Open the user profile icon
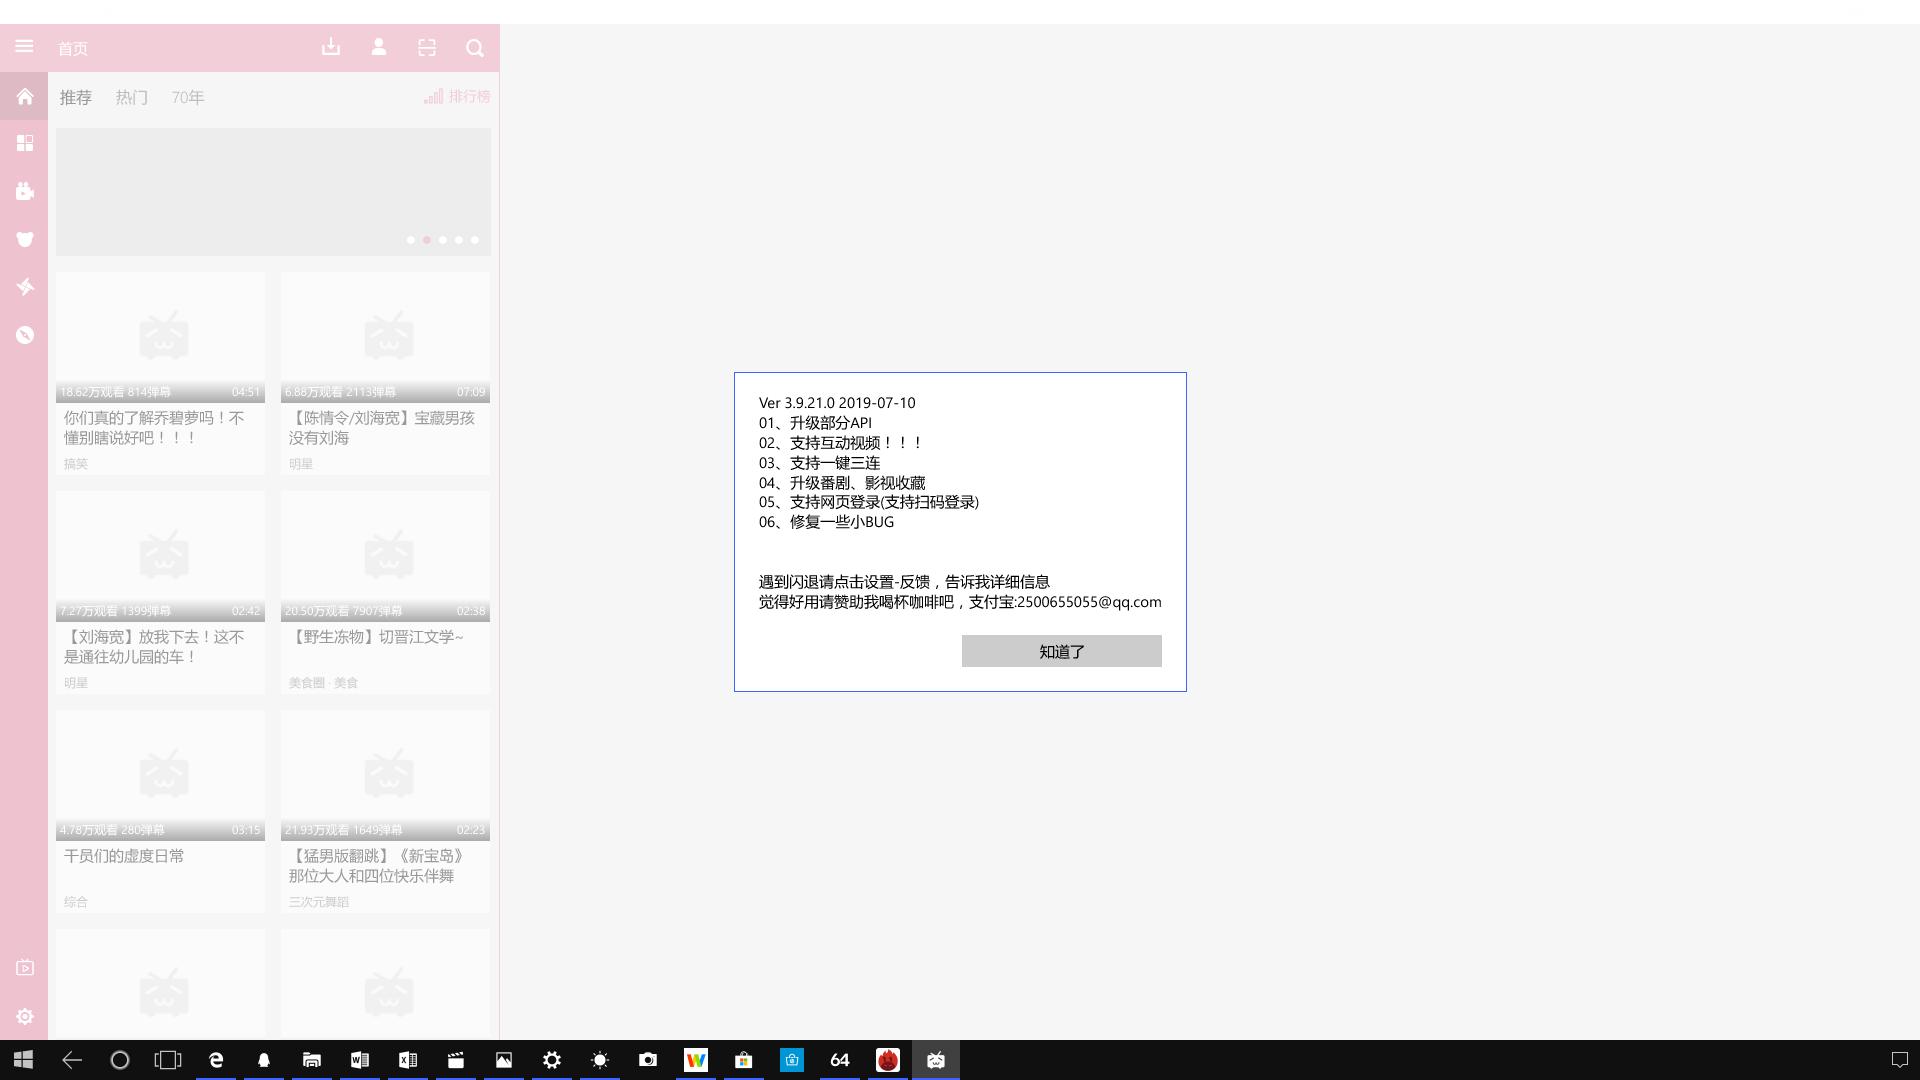Screen dimensions: 1920x1080 [x=379, y=47]
